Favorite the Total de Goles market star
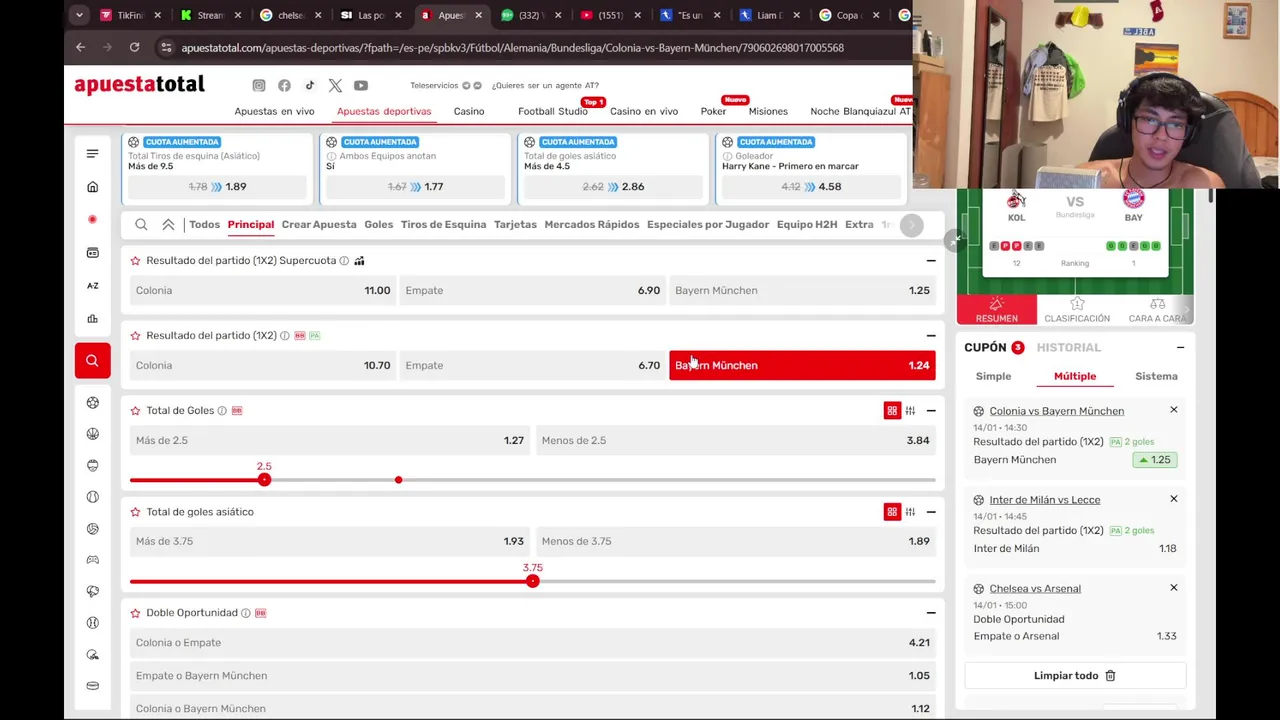This screenshot has width=1280, height=720. pyautogui.click(x=135, y=411)
